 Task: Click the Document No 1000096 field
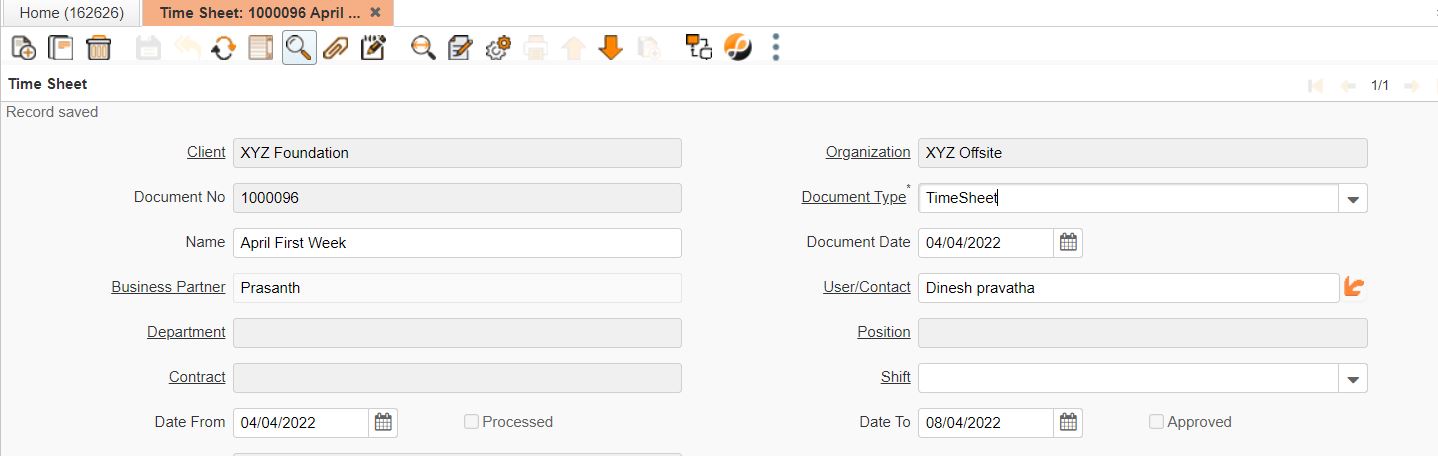click(x=457, y=198)
